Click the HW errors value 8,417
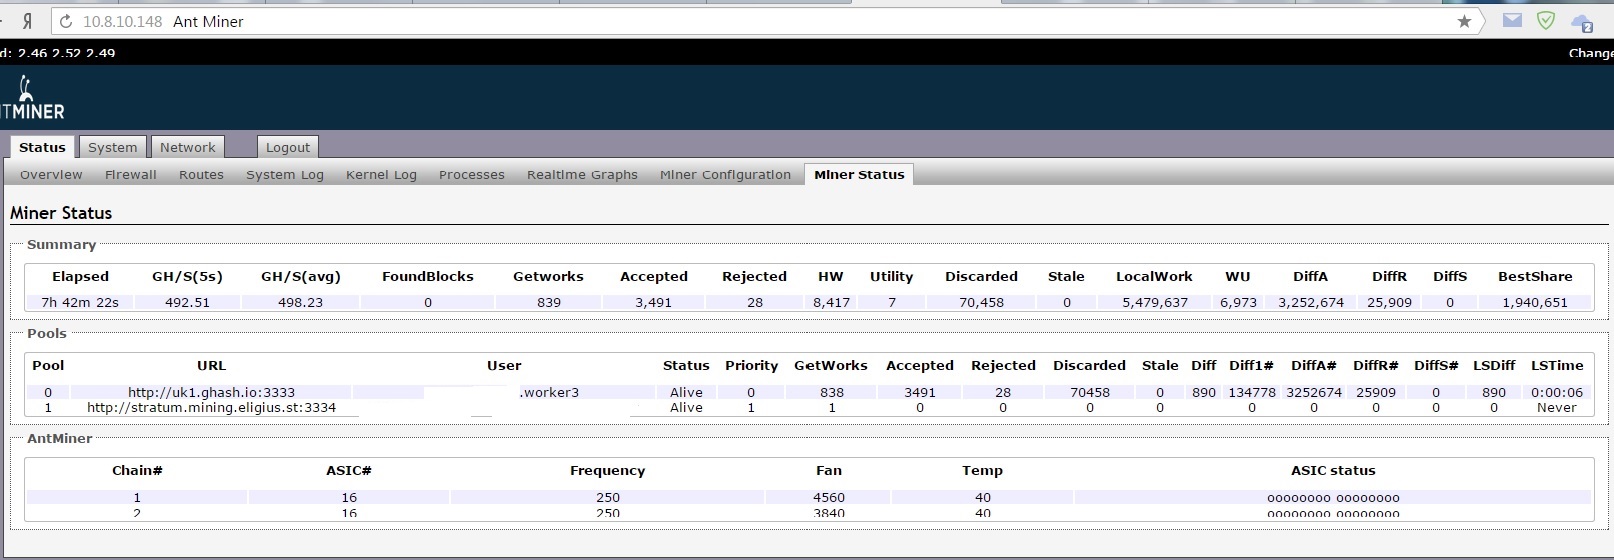 pos(831,302)
